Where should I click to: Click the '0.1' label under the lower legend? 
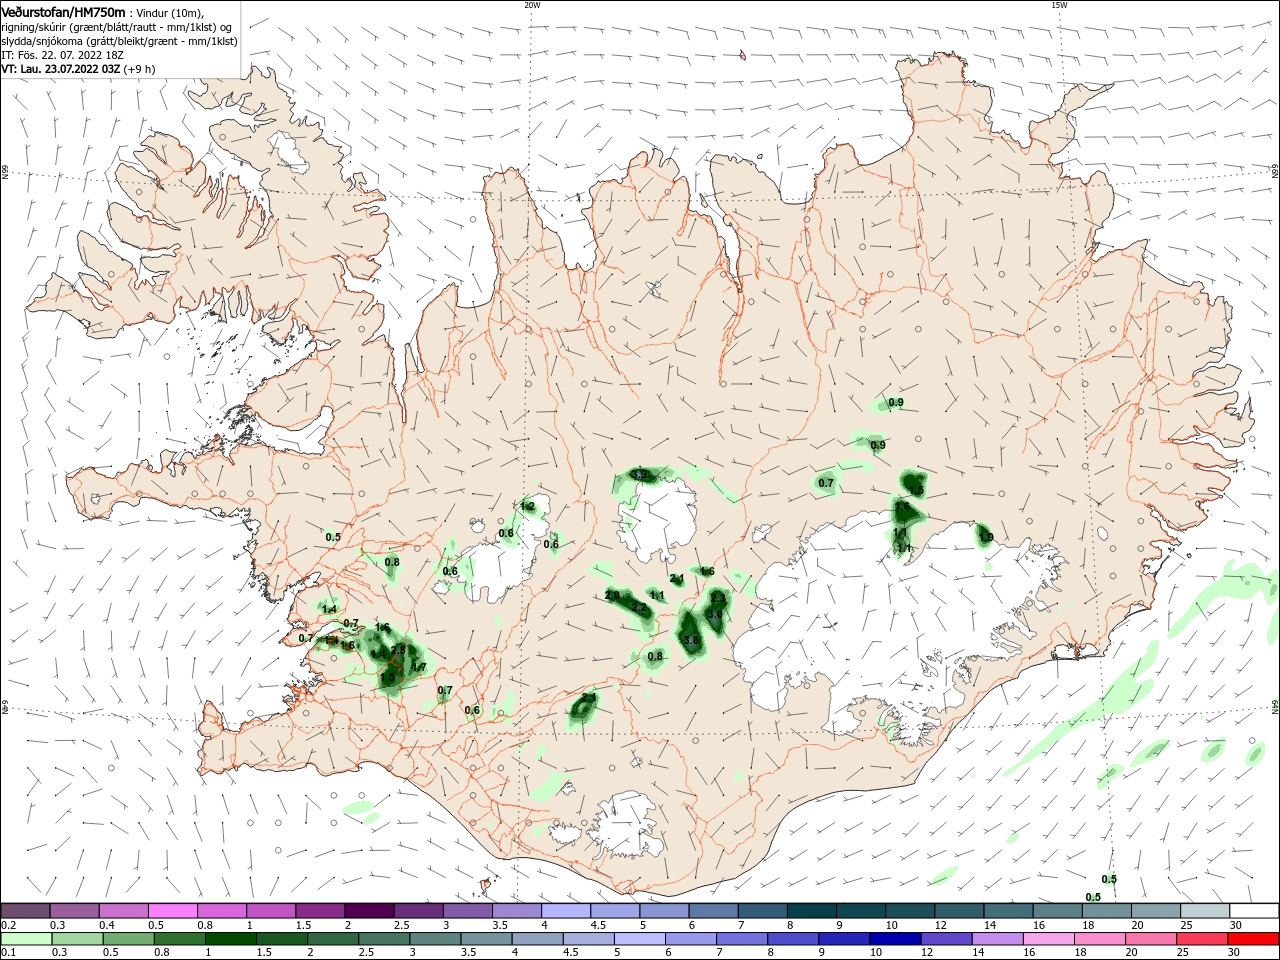point(9,953)
